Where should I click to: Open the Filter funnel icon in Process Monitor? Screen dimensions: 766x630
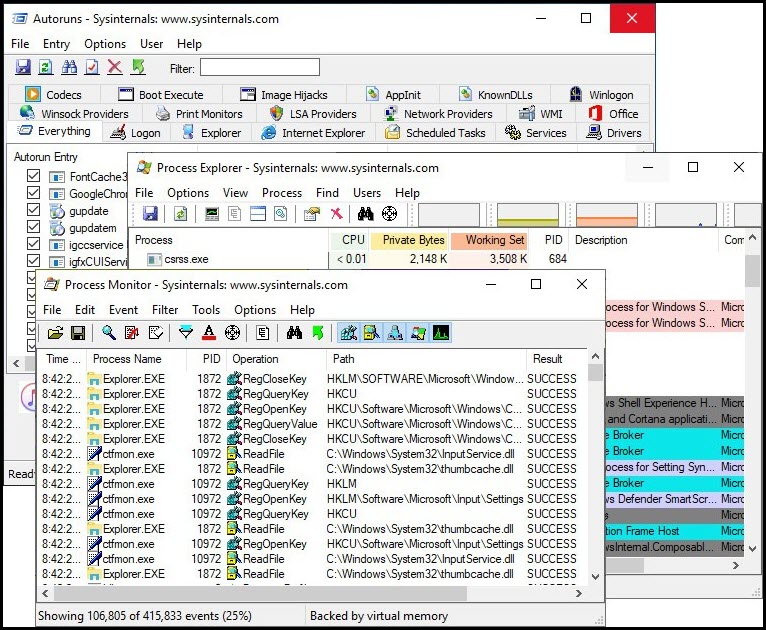tap(186, 333)
